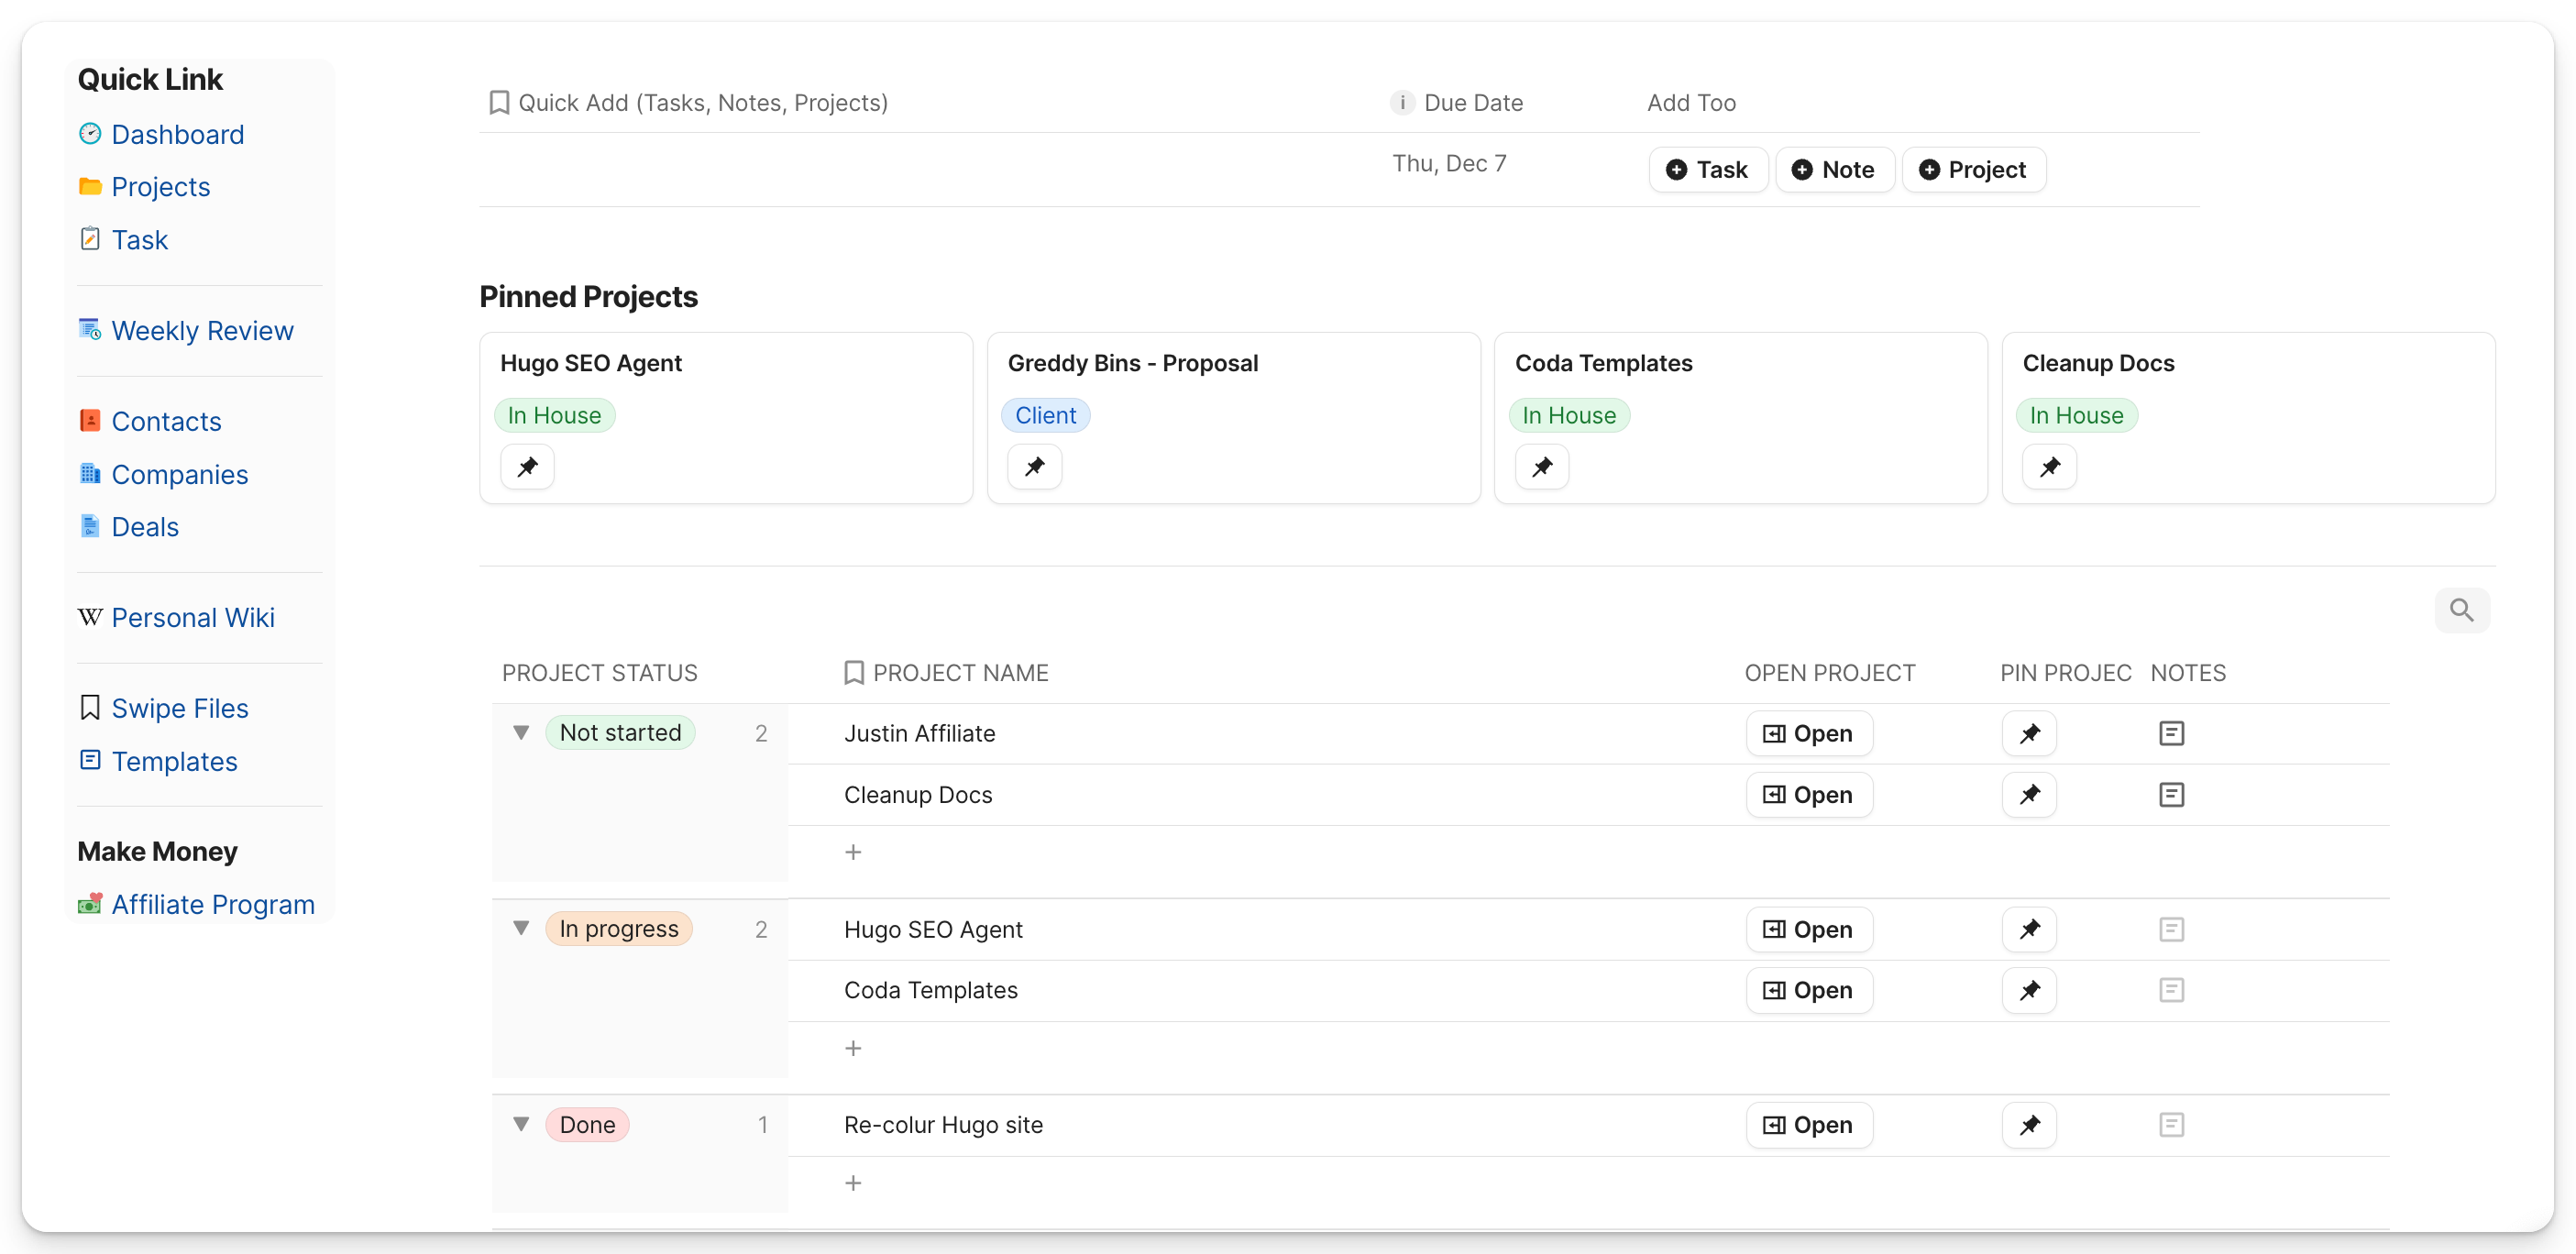Image resolution: width=2576 pixels, height=1254 pixels.
Task: Toggle pin for Justin Affiliate row
Action: 2029,734
